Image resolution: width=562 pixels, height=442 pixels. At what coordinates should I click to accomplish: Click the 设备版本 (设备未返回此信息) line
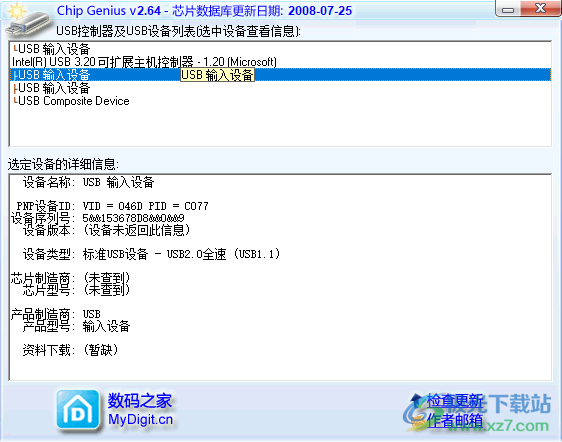pyautogui.click(x=106, y=230)
